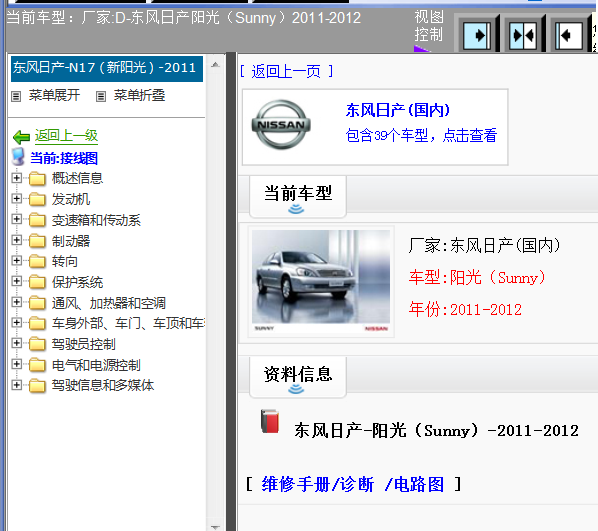
Task: Click the computer icon beside 当前:接线图
Action: click(19, 157)
